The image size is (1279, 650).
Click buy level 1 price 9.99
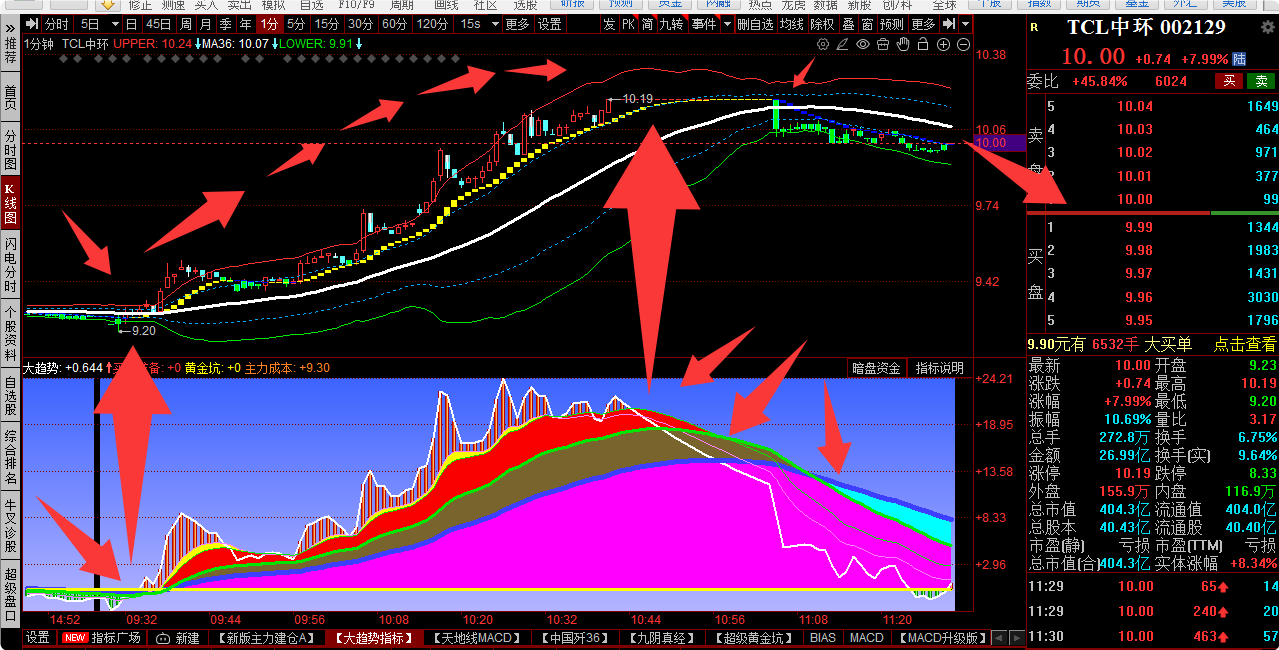point(1137,227)
